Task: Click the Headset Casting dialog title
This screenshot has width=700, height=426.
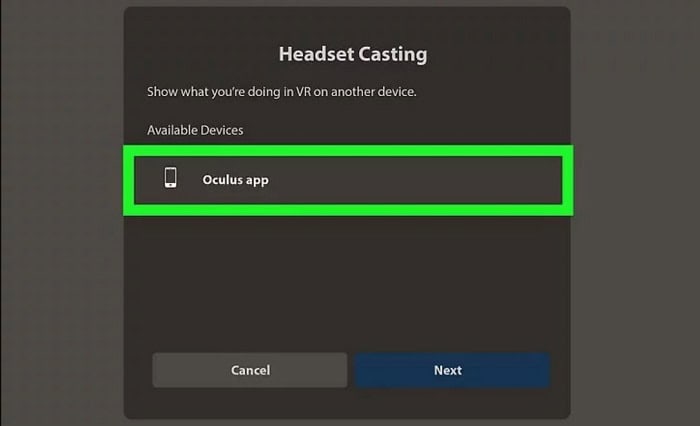Action: (x=353, y=54)
